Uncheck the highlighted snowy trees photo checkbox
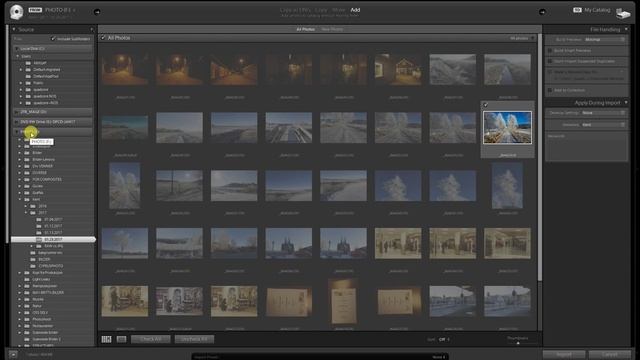This screenshot has height=360, width=640. pyautogui.click(x=486, y=105)
